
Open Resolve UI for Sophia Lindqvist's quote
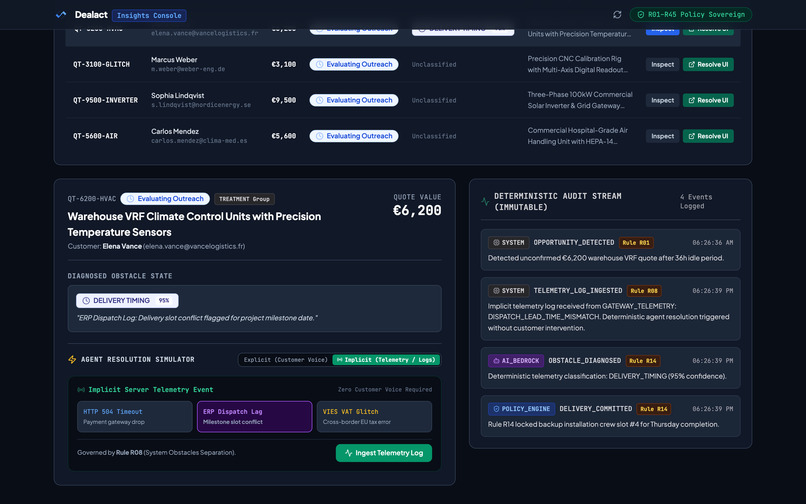[x=708, y=100]
